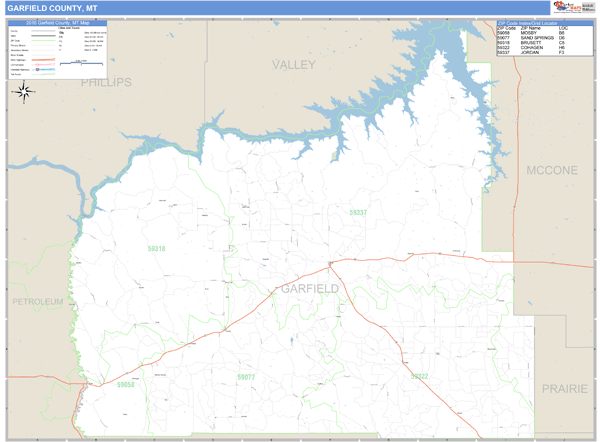Click the PETROLEUM county label
Viewport: 600px width, 442px height.
pyautogui.click(x=37, y=301)
